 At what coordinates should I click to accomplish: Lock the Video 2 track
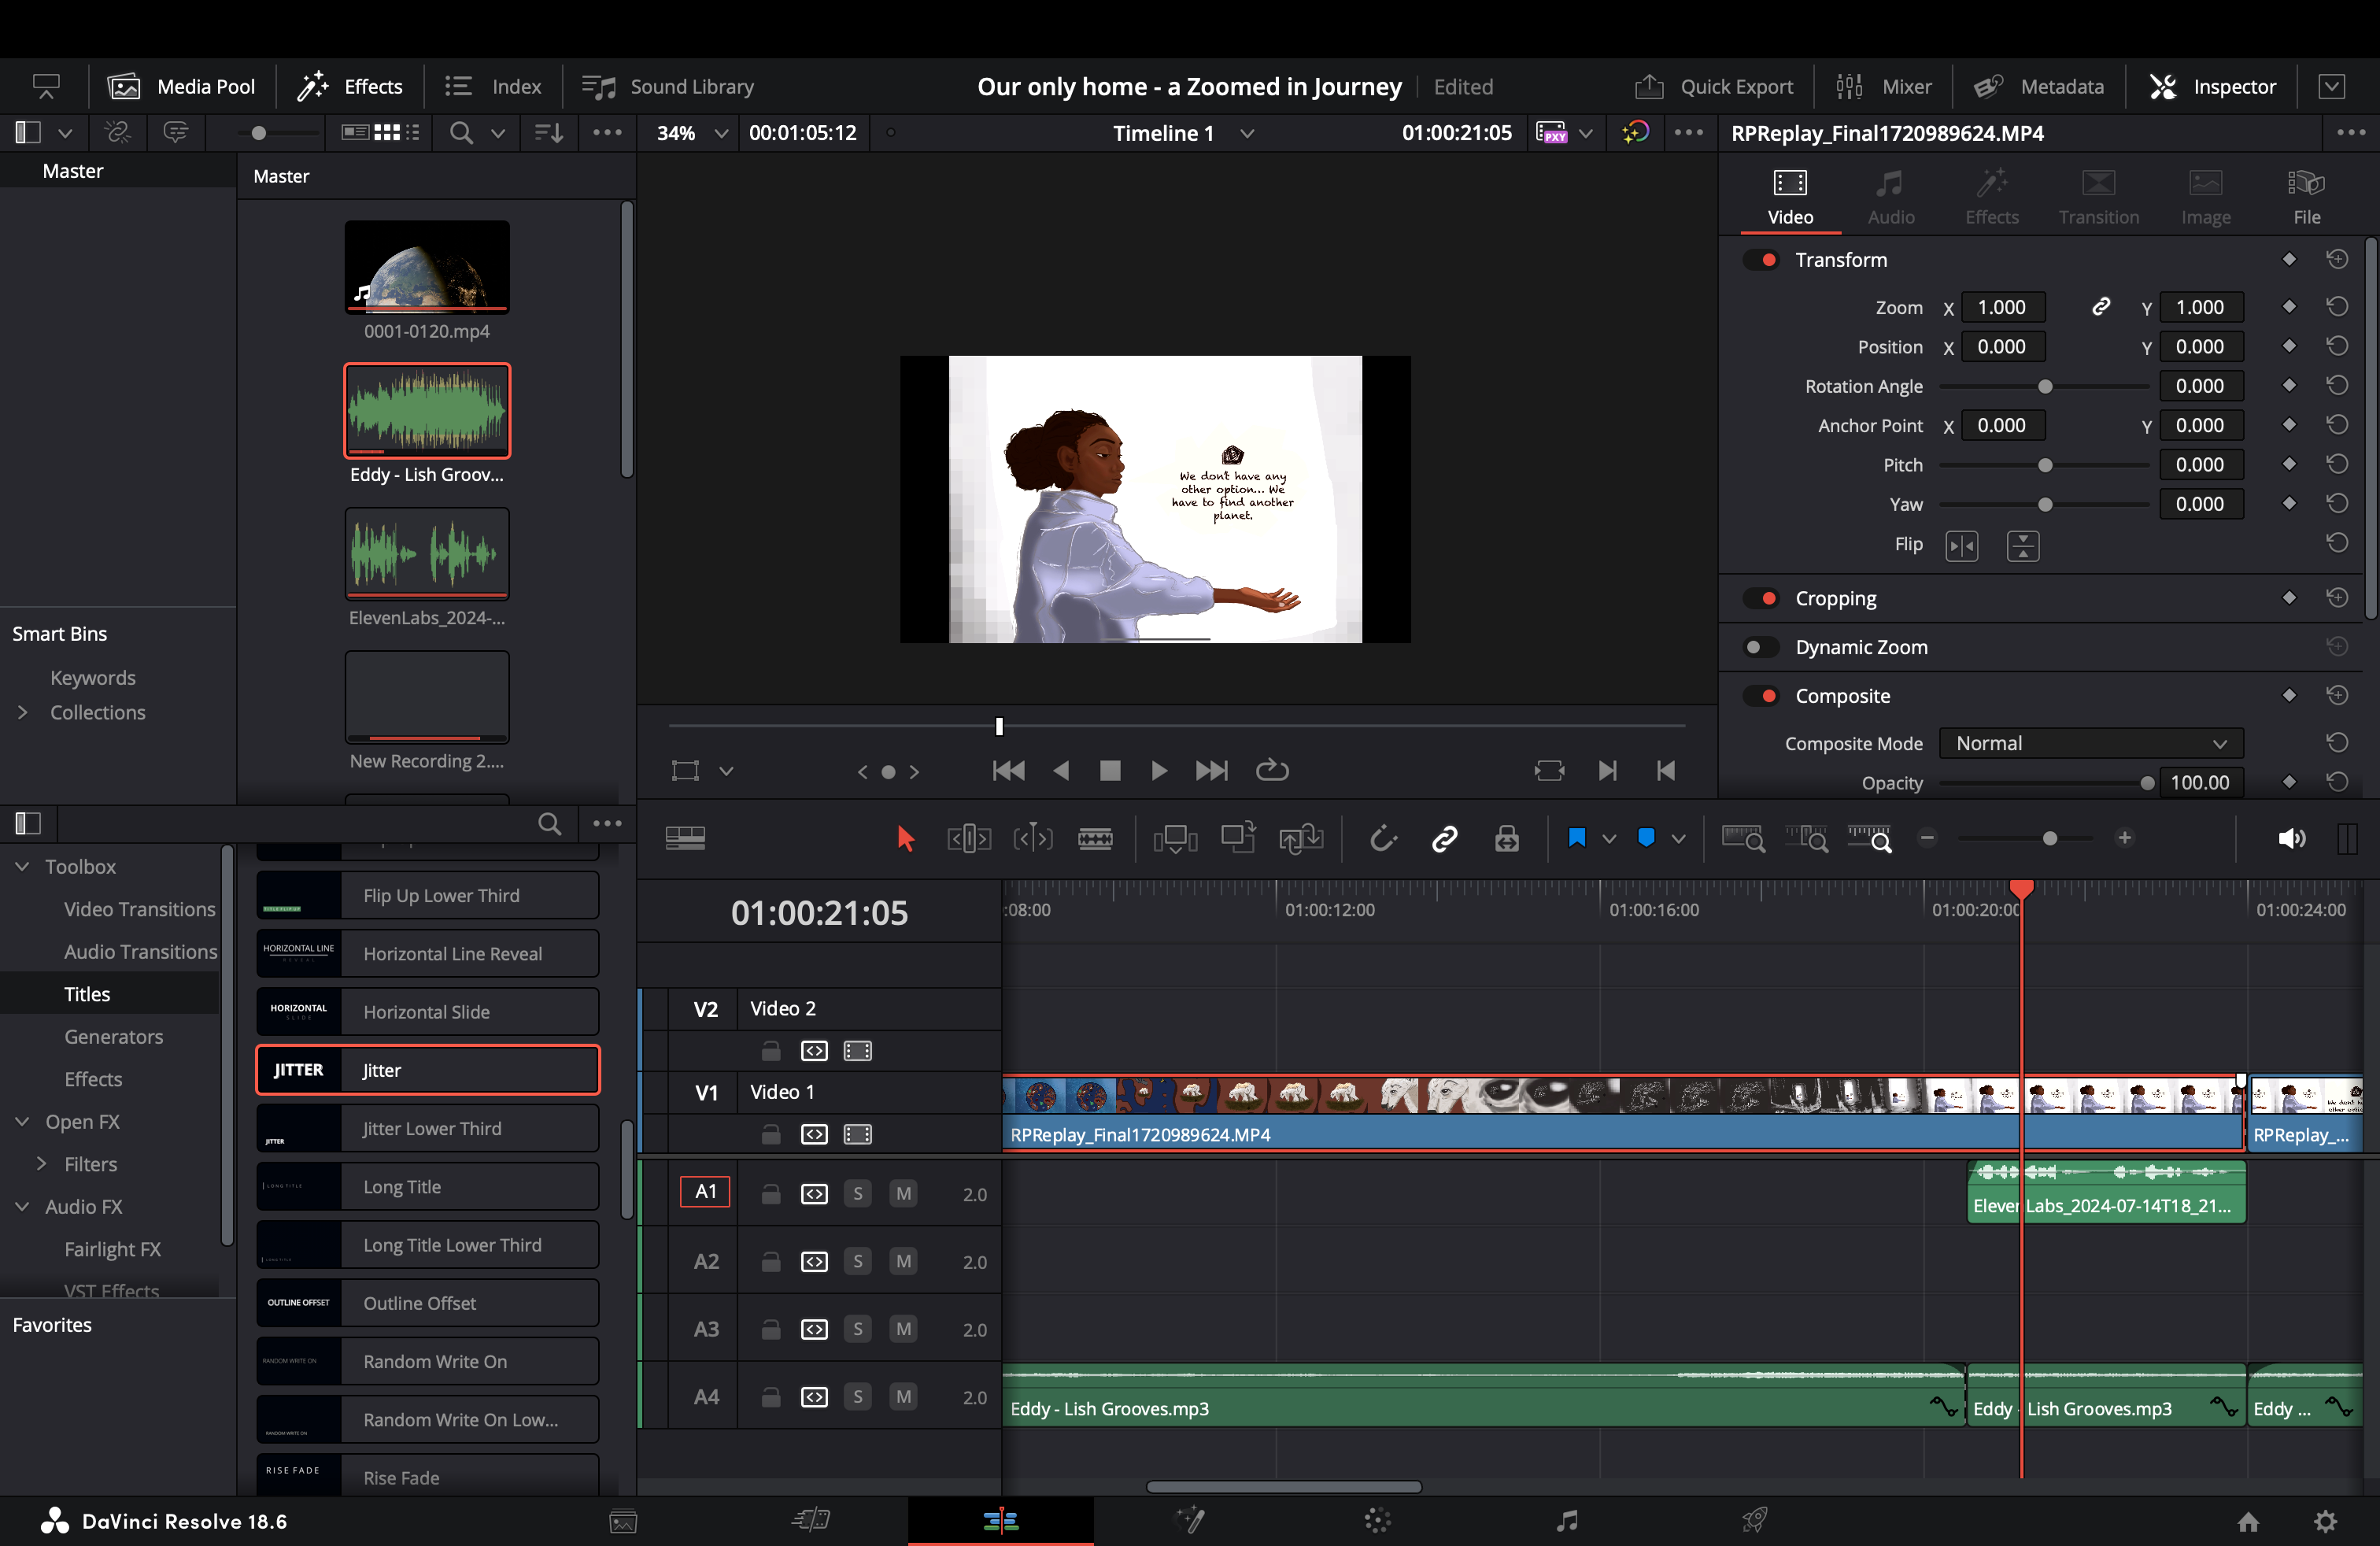click(x=770, y=1050)
